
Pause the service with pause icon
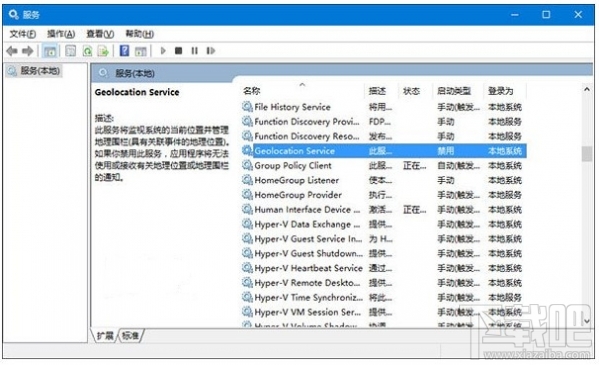pos(194,50)
